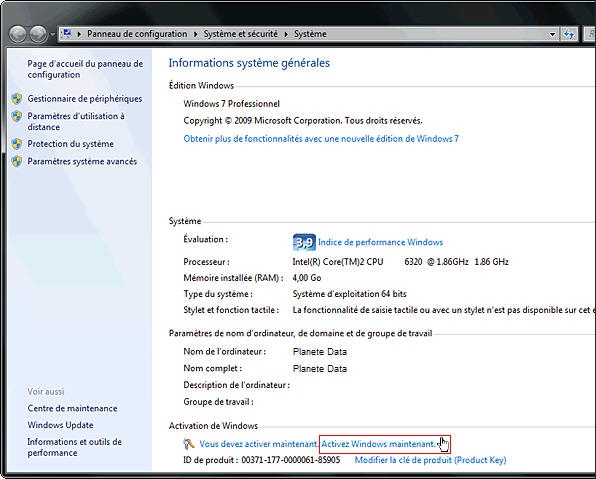Open Page d'accueil du panneau de configuration
This screenshot has height=479, width=596.
click(x=85, y=69)
